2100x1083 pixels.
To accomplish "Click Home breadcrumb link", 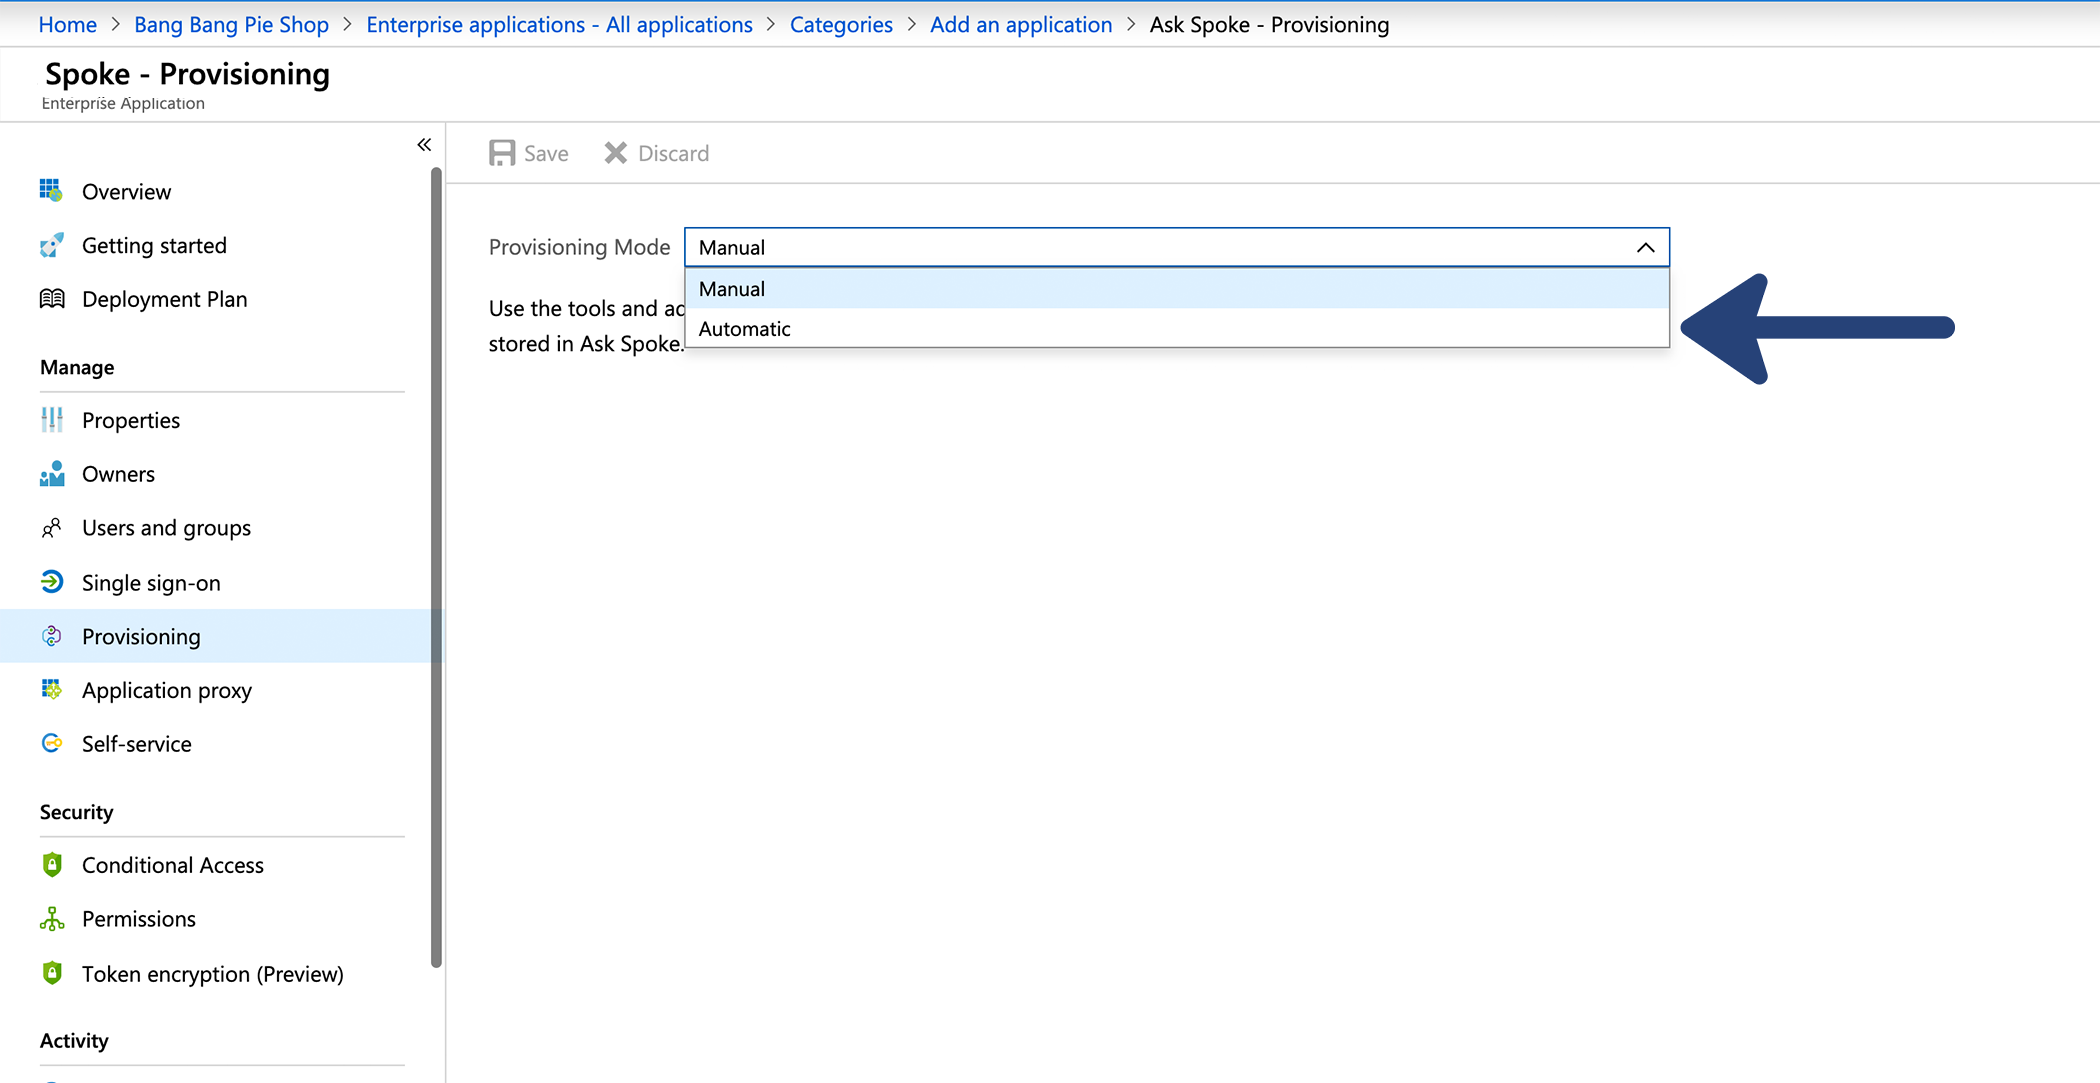I will (67, 24).
